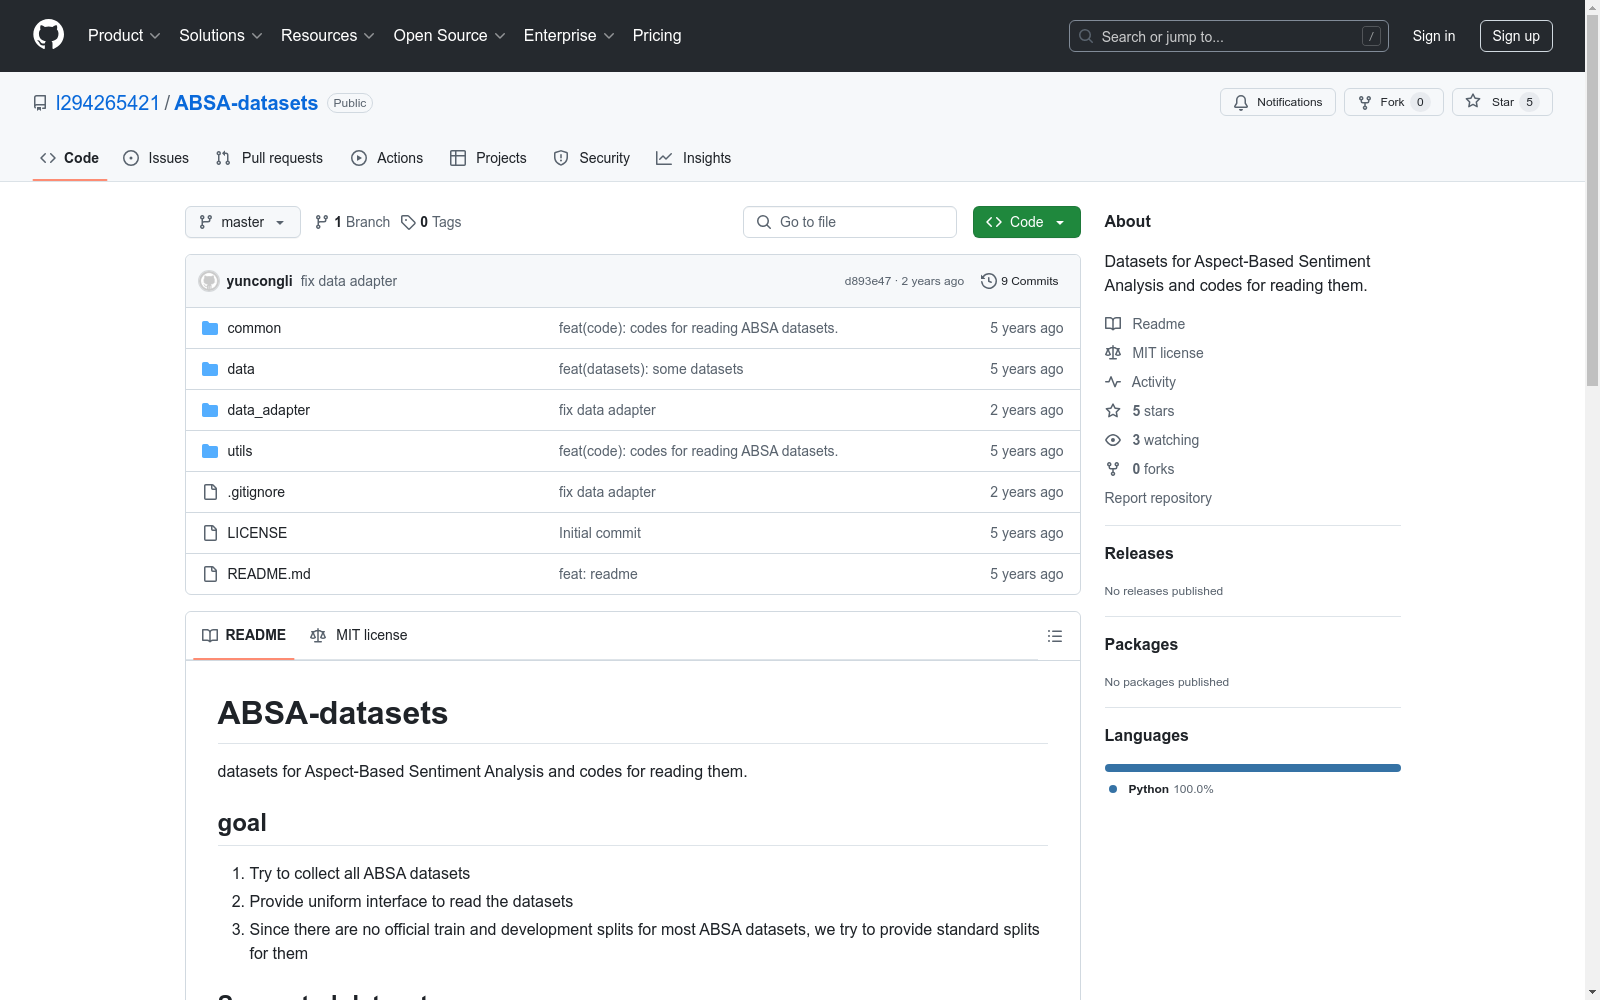Open commit hash d893e47
Screen dimensions: 1600x1000
click(x=867, y=281)
